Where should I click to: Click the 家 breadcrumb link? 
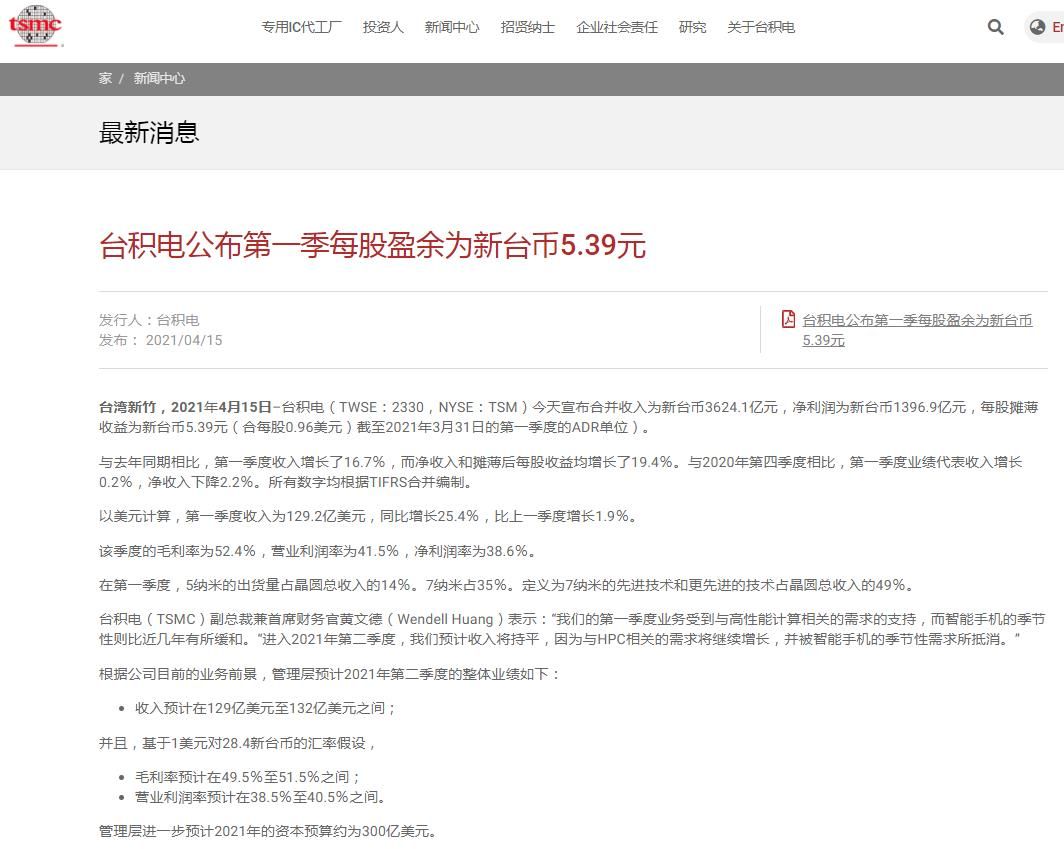tap(105, 78)
